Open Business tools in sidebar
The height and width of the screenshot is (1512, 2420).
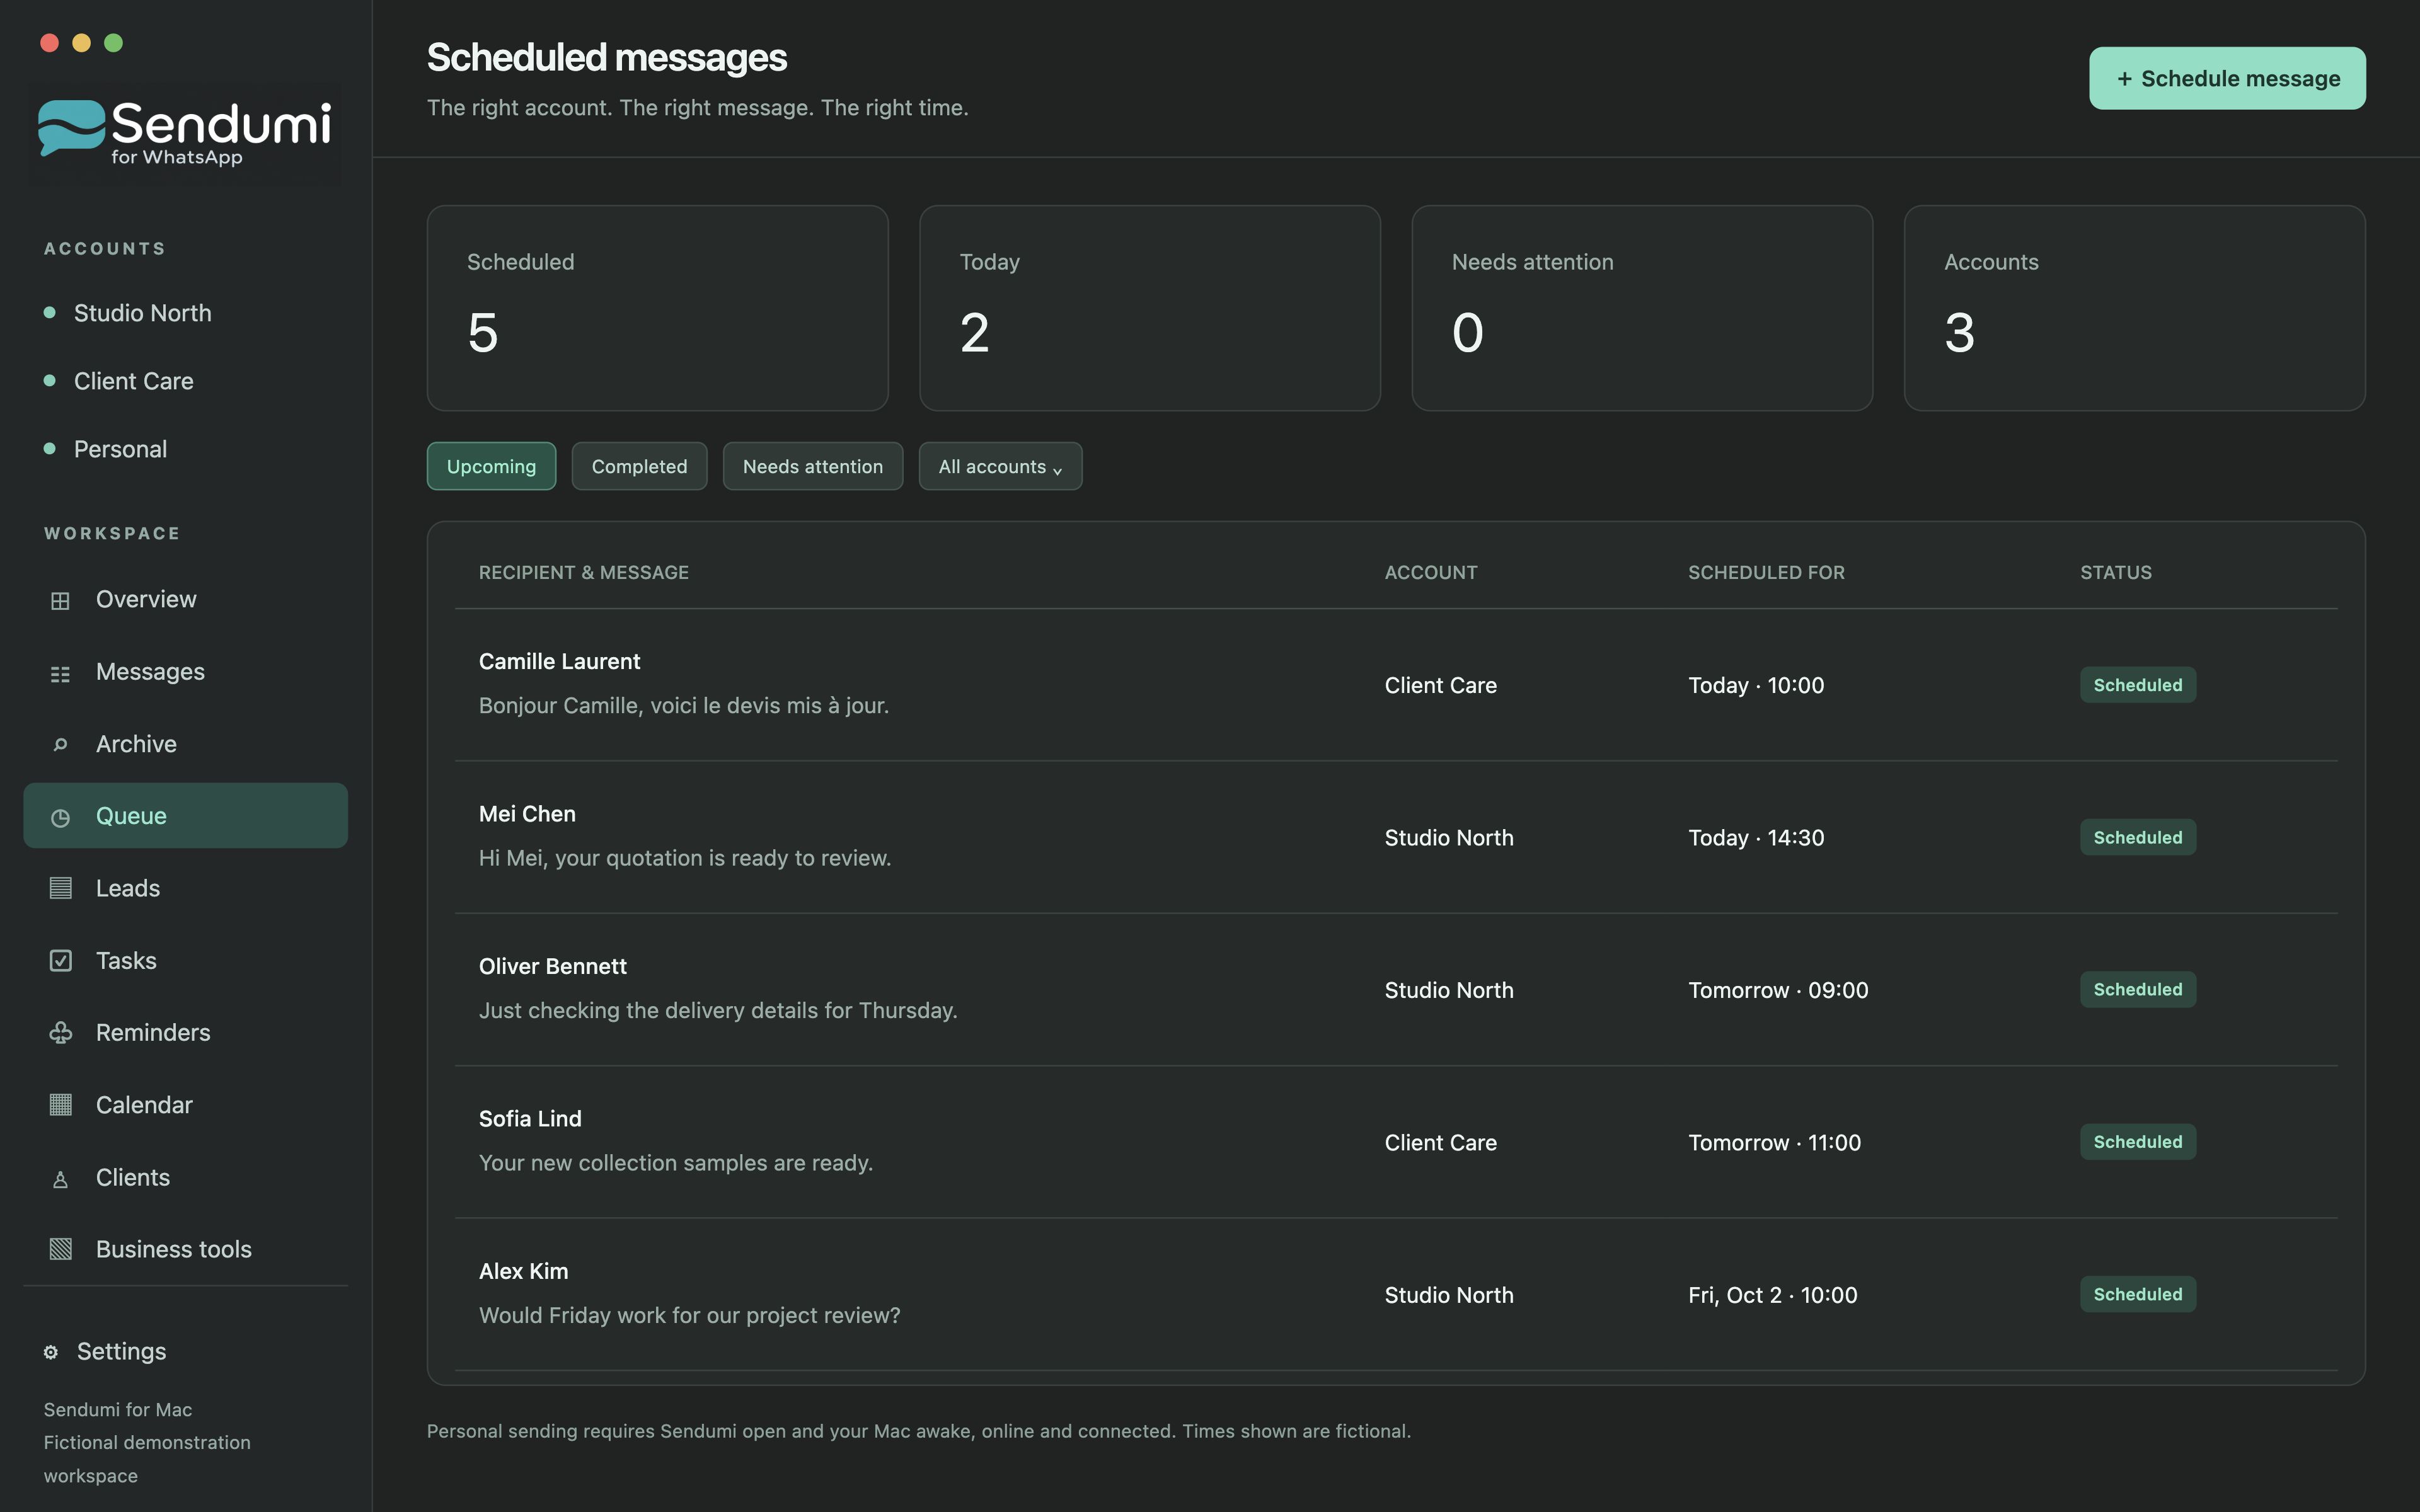pyautogui.click(x=186, y=1249)
